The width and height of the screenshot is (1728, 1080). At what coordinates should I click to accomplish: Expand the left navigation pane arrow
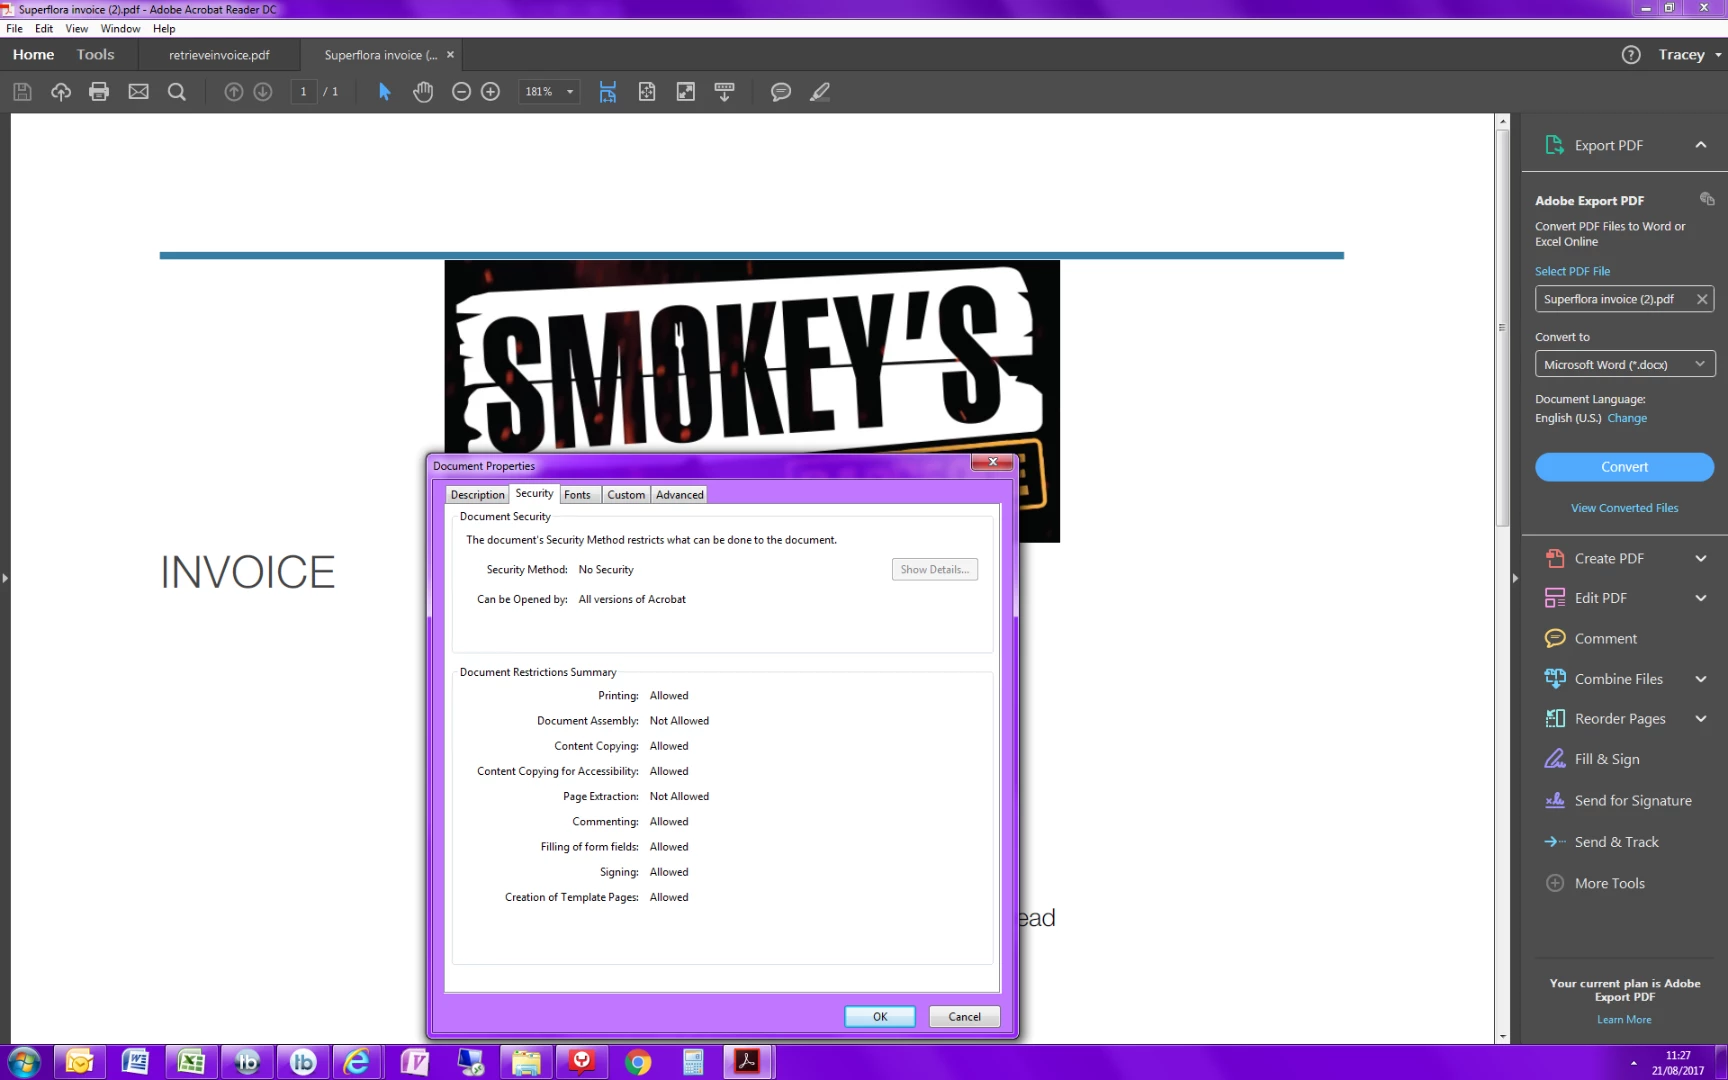[5, 578]
